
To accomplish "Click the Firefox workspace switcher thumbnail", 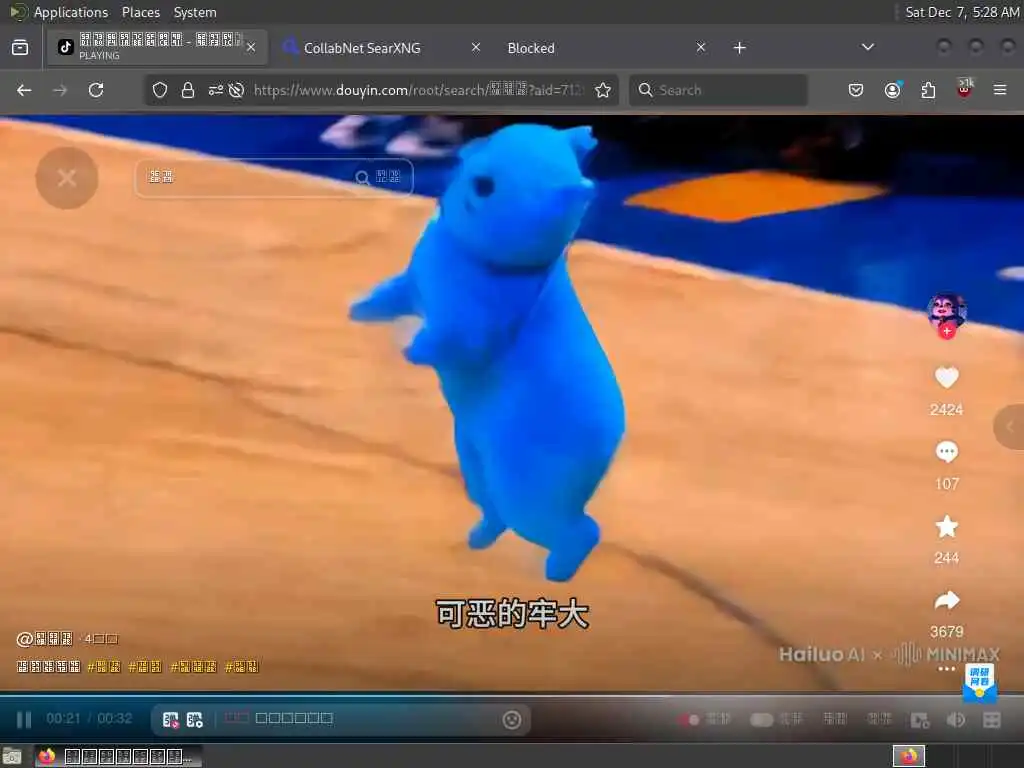I will (909, 756).
